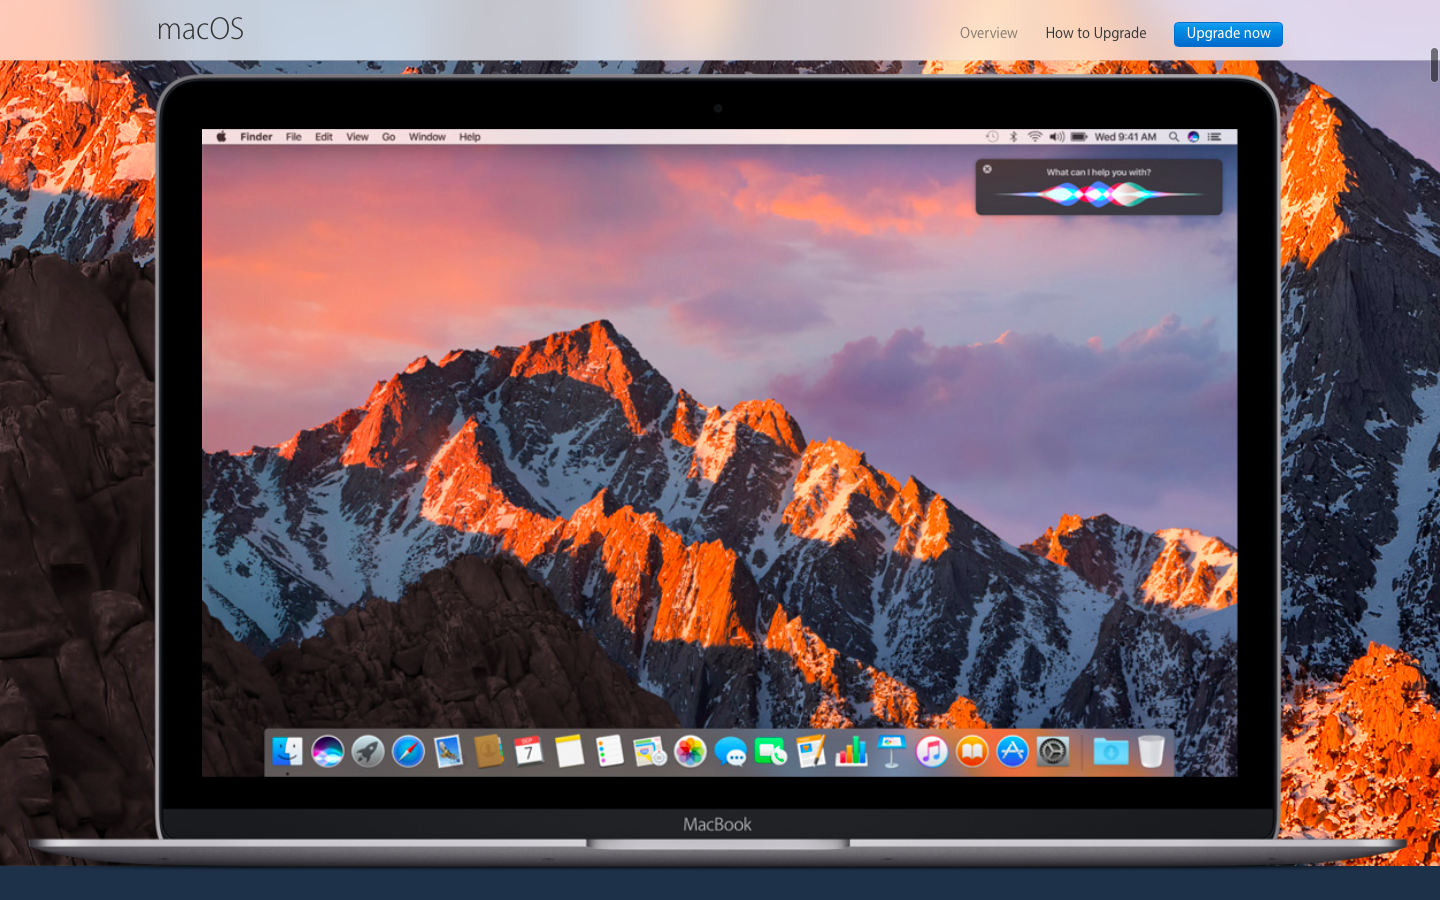Open Finder from the dock
Viewport: 1440px width, 900px height.
[x=287, y=751]
